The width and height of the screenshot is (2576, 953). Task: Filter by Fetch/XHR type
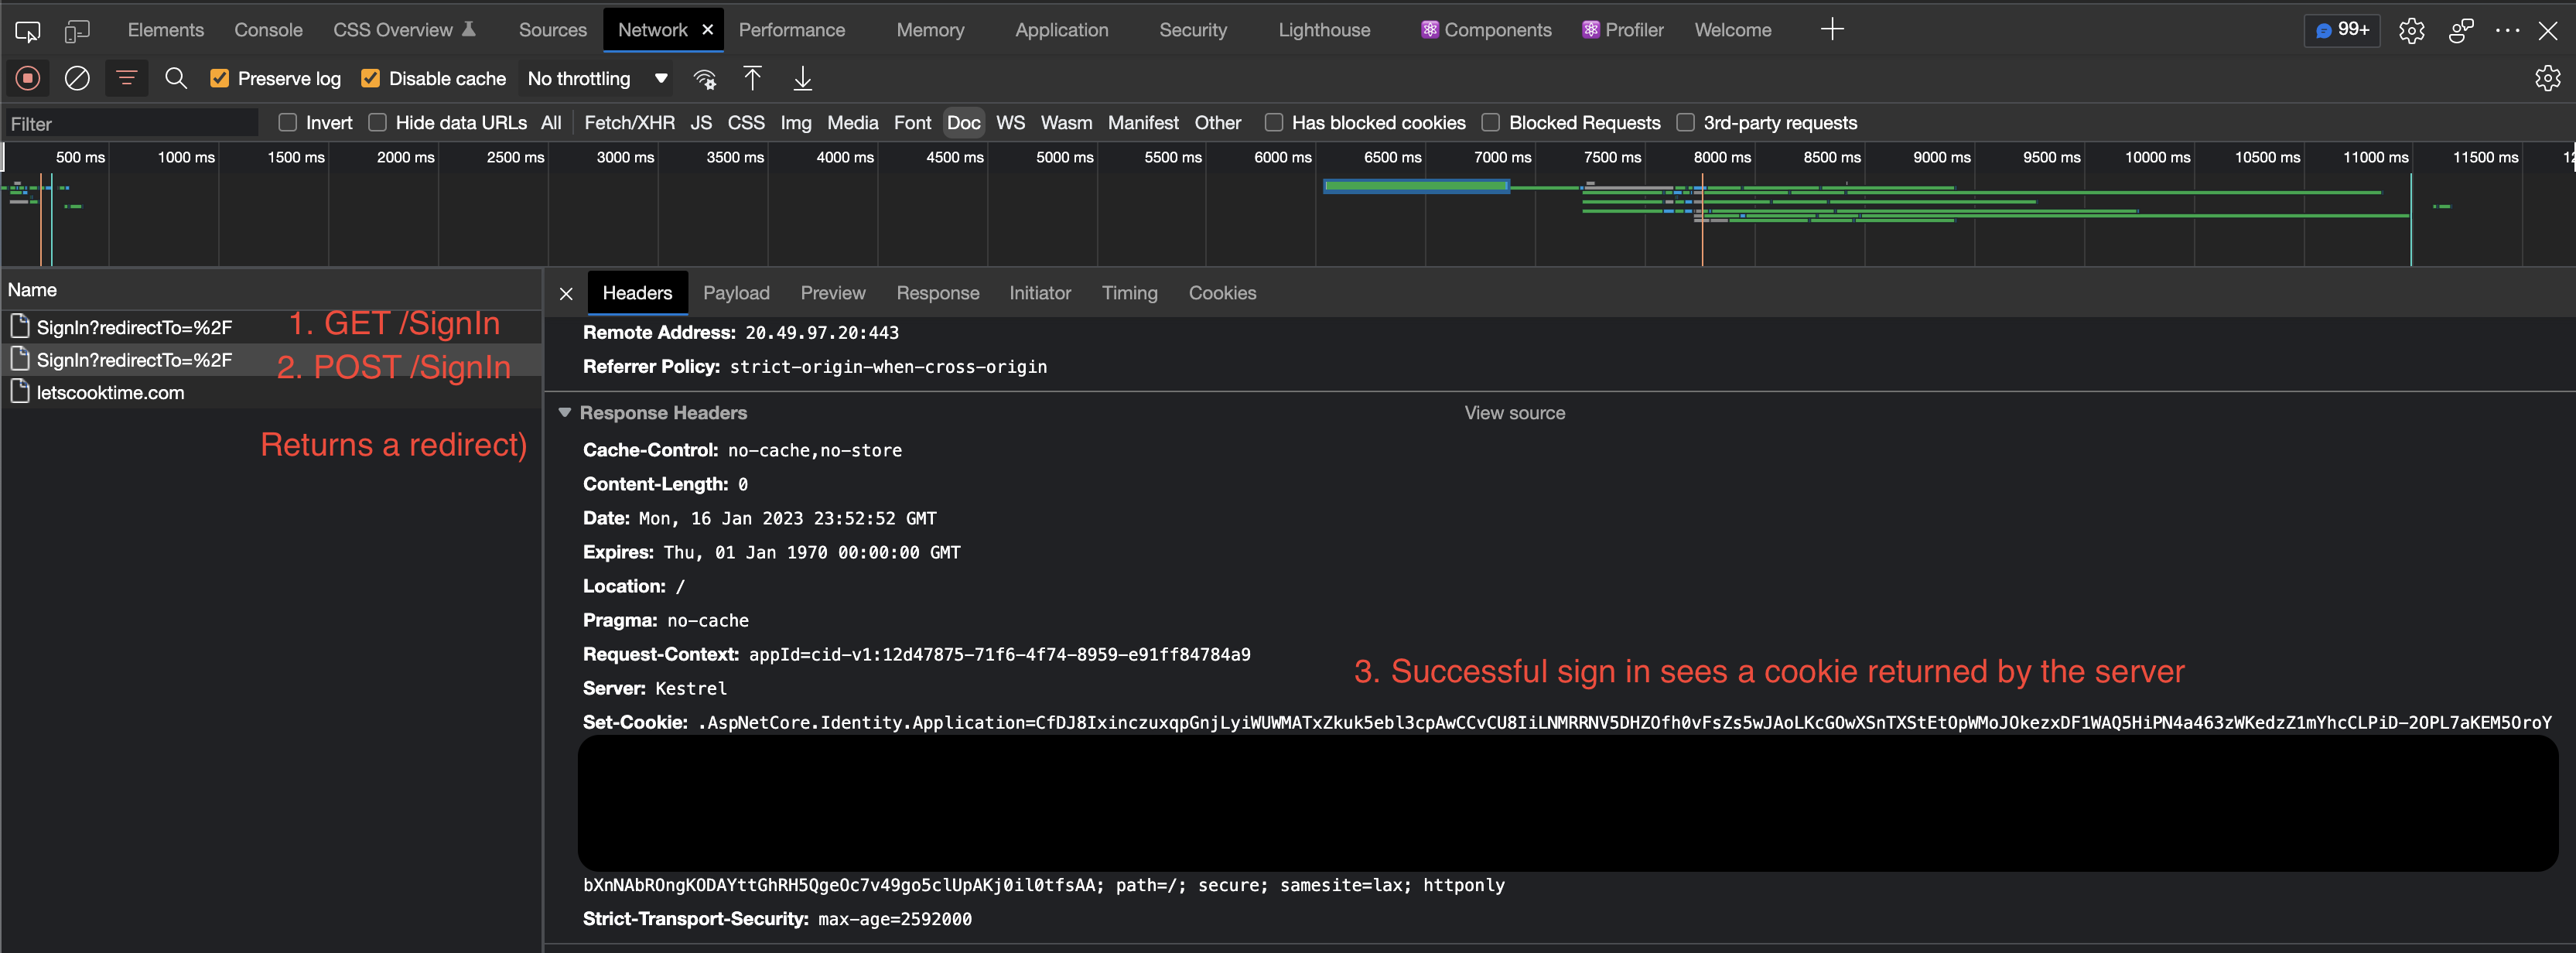click(x=629, y=123)
